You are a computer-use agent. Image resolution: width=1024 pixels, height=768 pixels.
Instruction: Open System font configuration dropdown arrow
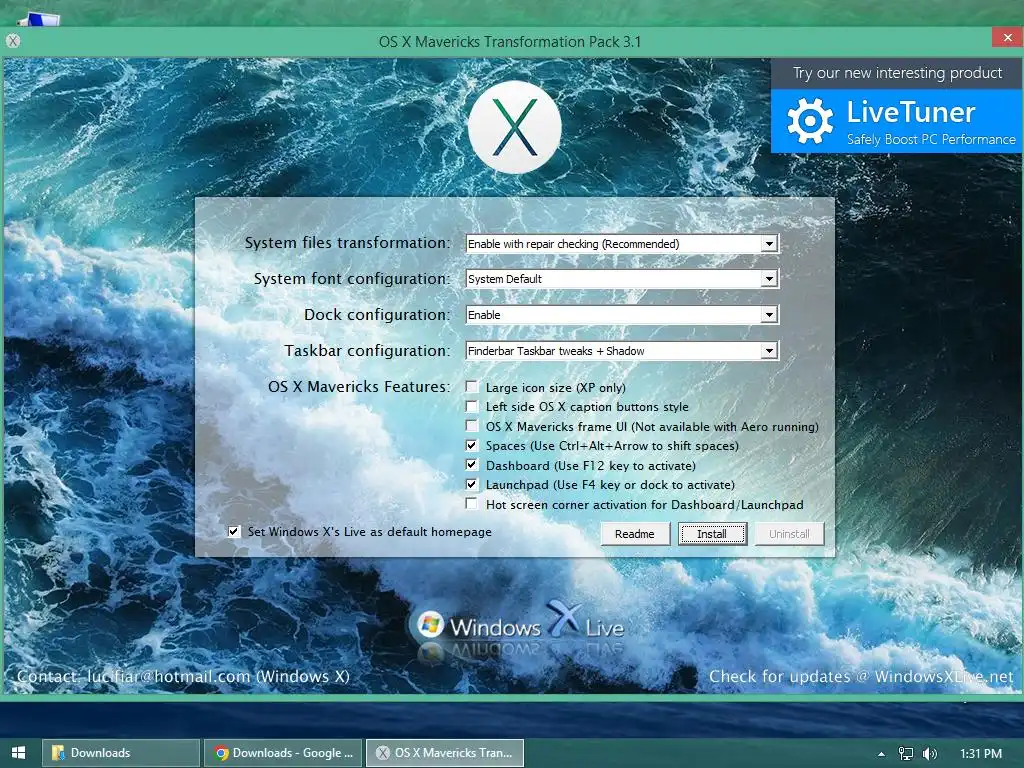[769, 279]
